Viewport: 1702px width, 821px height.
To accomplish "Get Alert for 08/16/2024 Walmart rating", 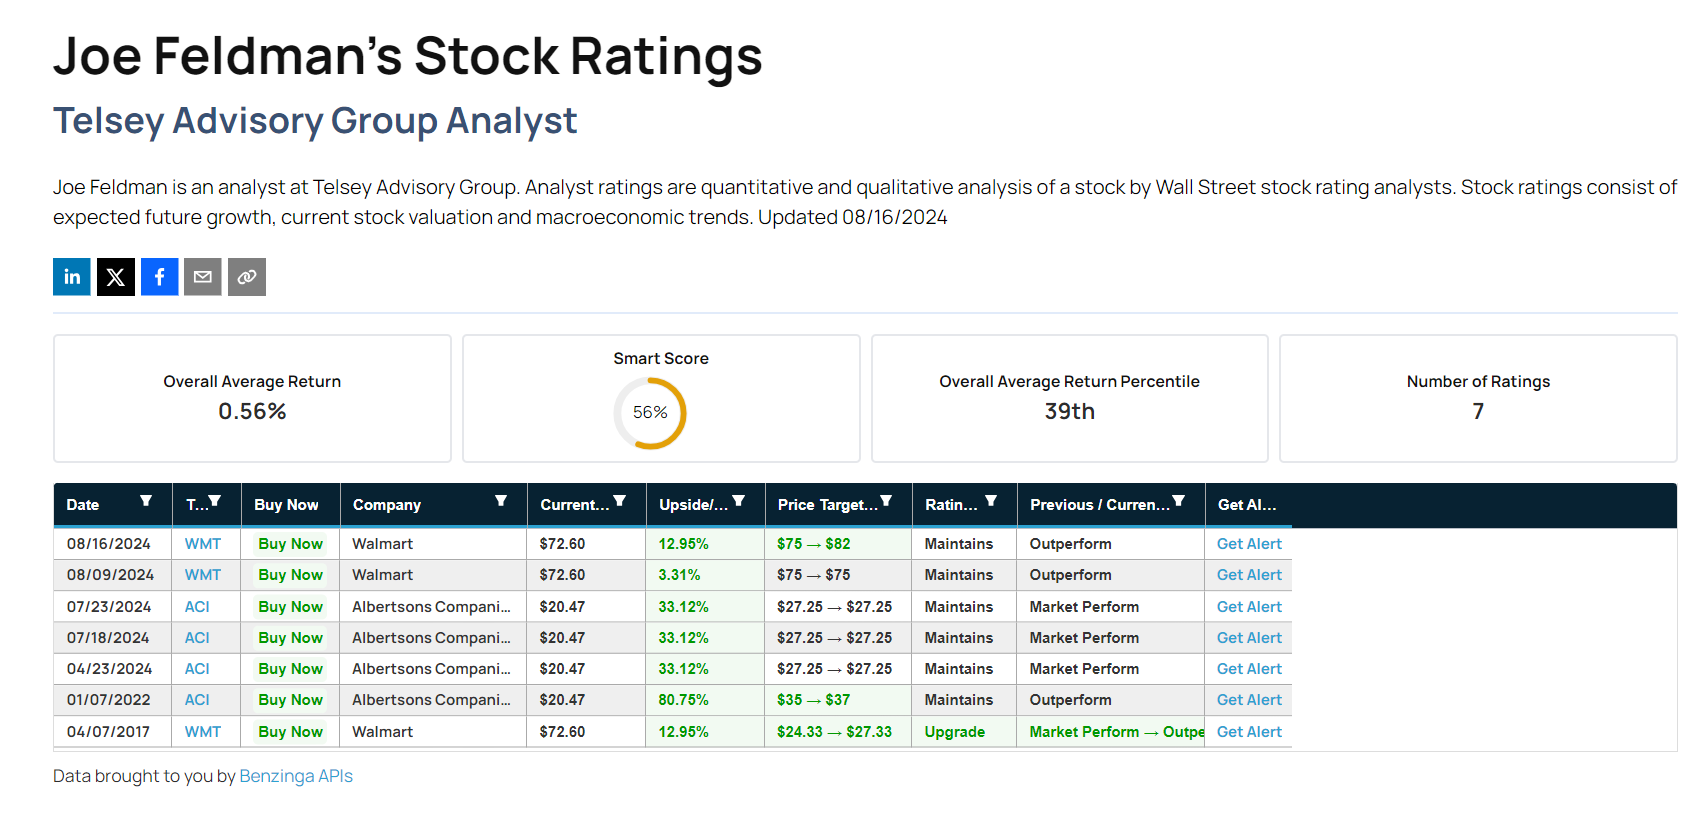I will (1249, 544).
